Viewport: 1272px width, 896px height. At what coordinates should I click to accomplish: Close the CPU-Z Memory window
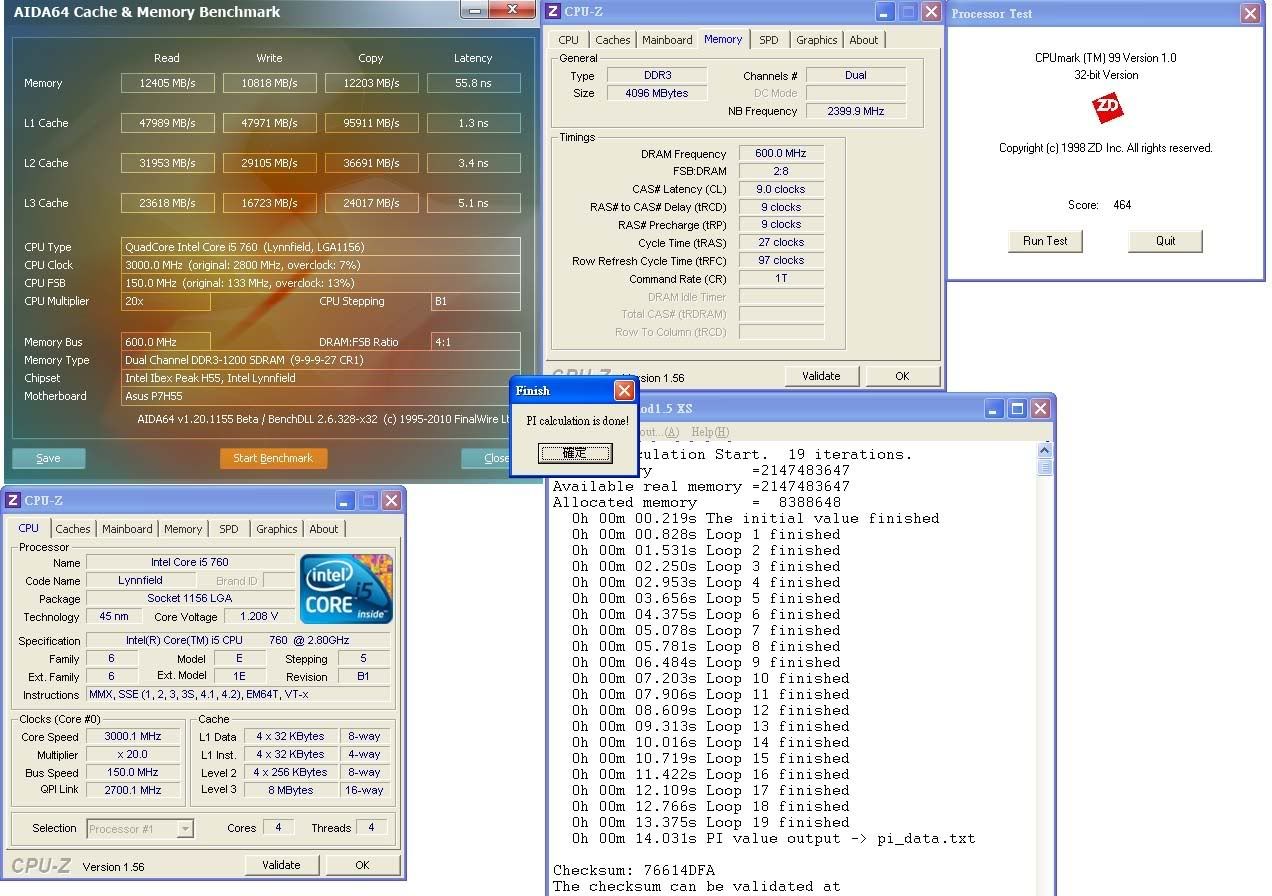931,12
